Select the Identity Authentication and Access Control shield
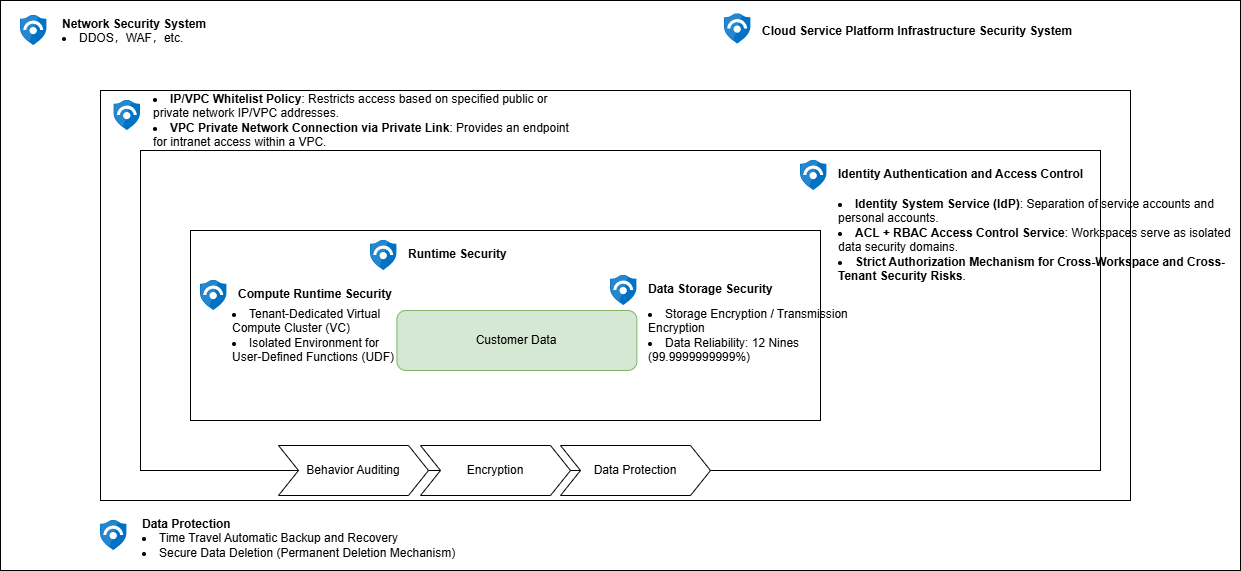 pos(813,175)
